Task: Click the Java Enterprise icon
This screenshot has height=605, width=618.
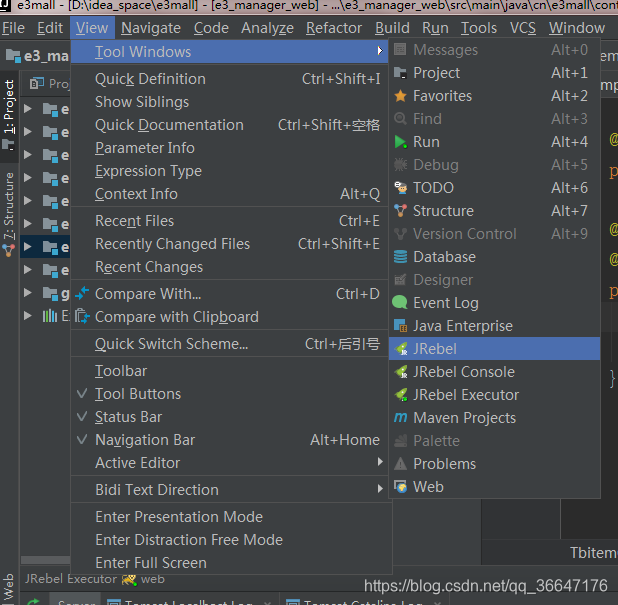Action: [400, 326]
